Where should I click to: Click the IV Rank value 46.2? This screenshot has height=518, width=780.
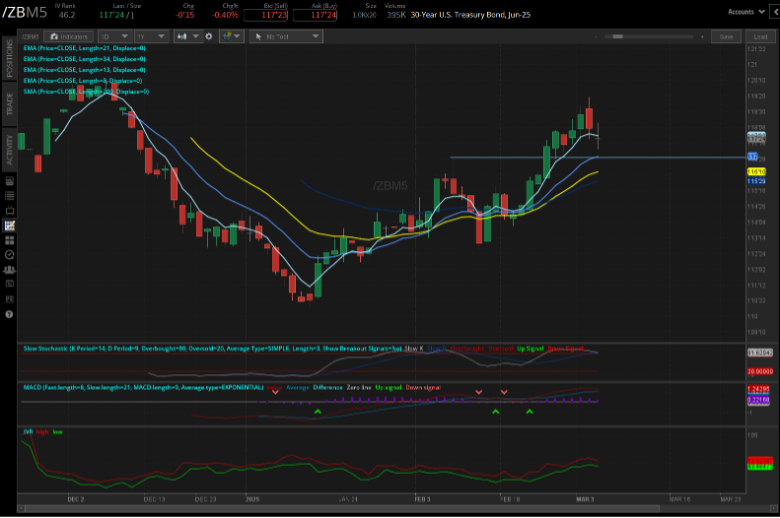(67, 15)
